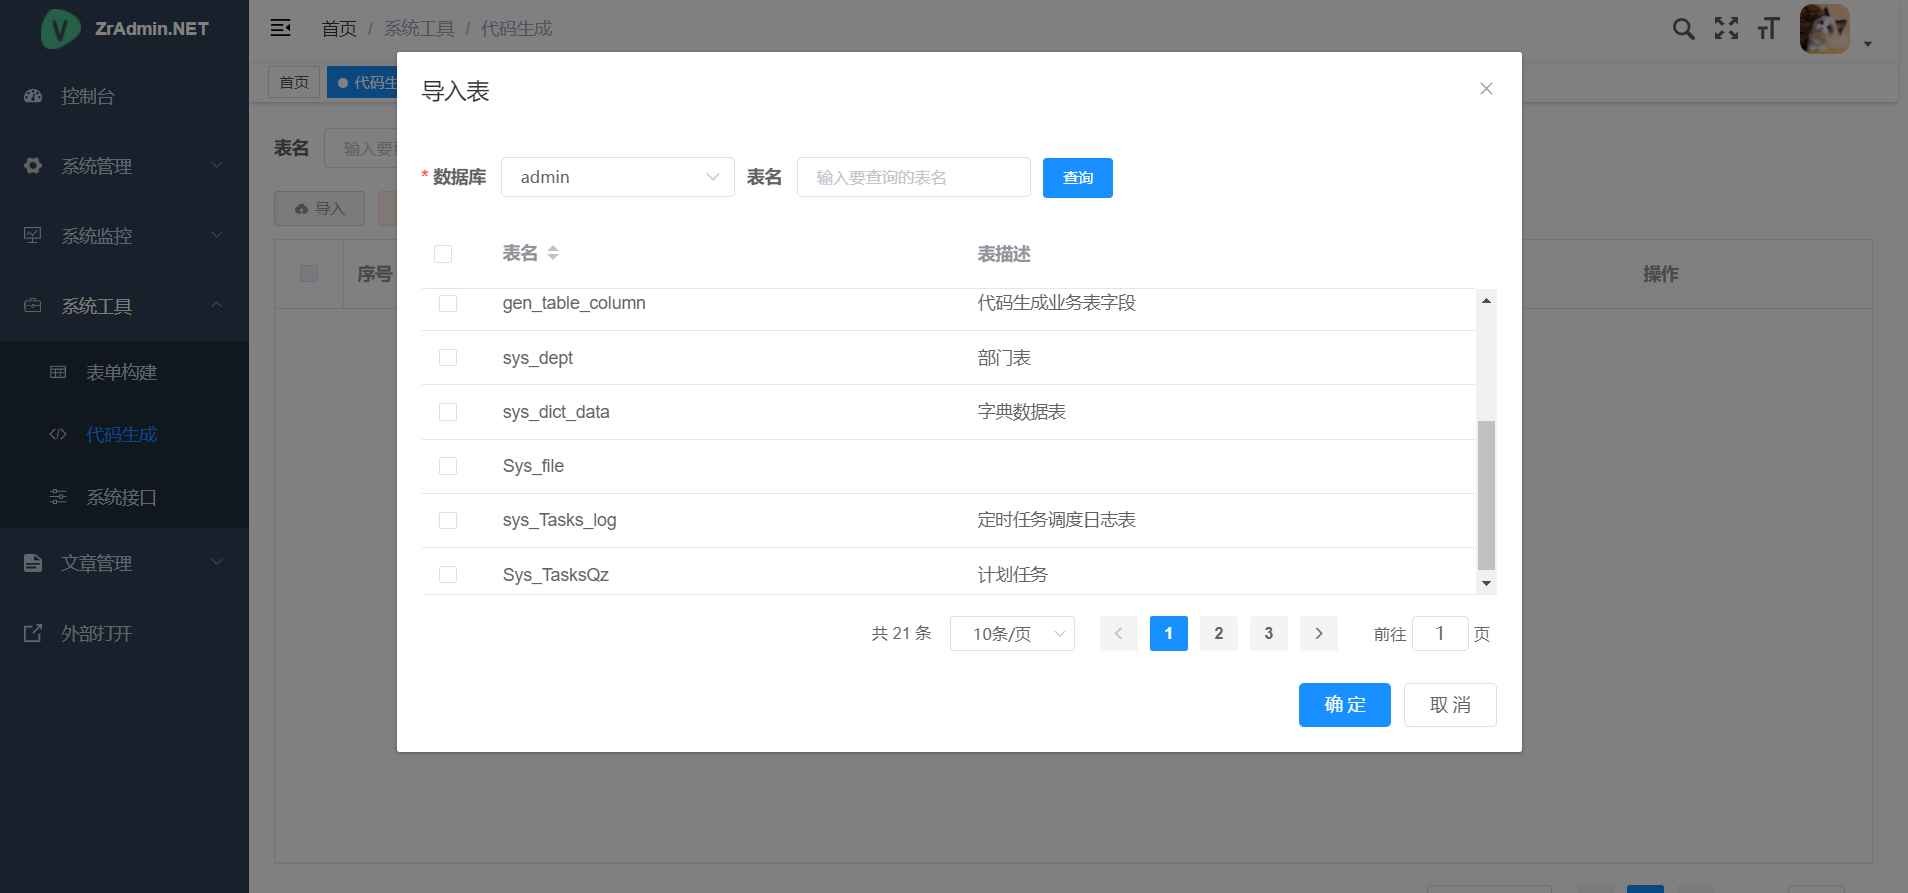Screen dimensions: 1908x893
Task: Check the sys_dept table row checkbox
Action: [x=448, y=358]
